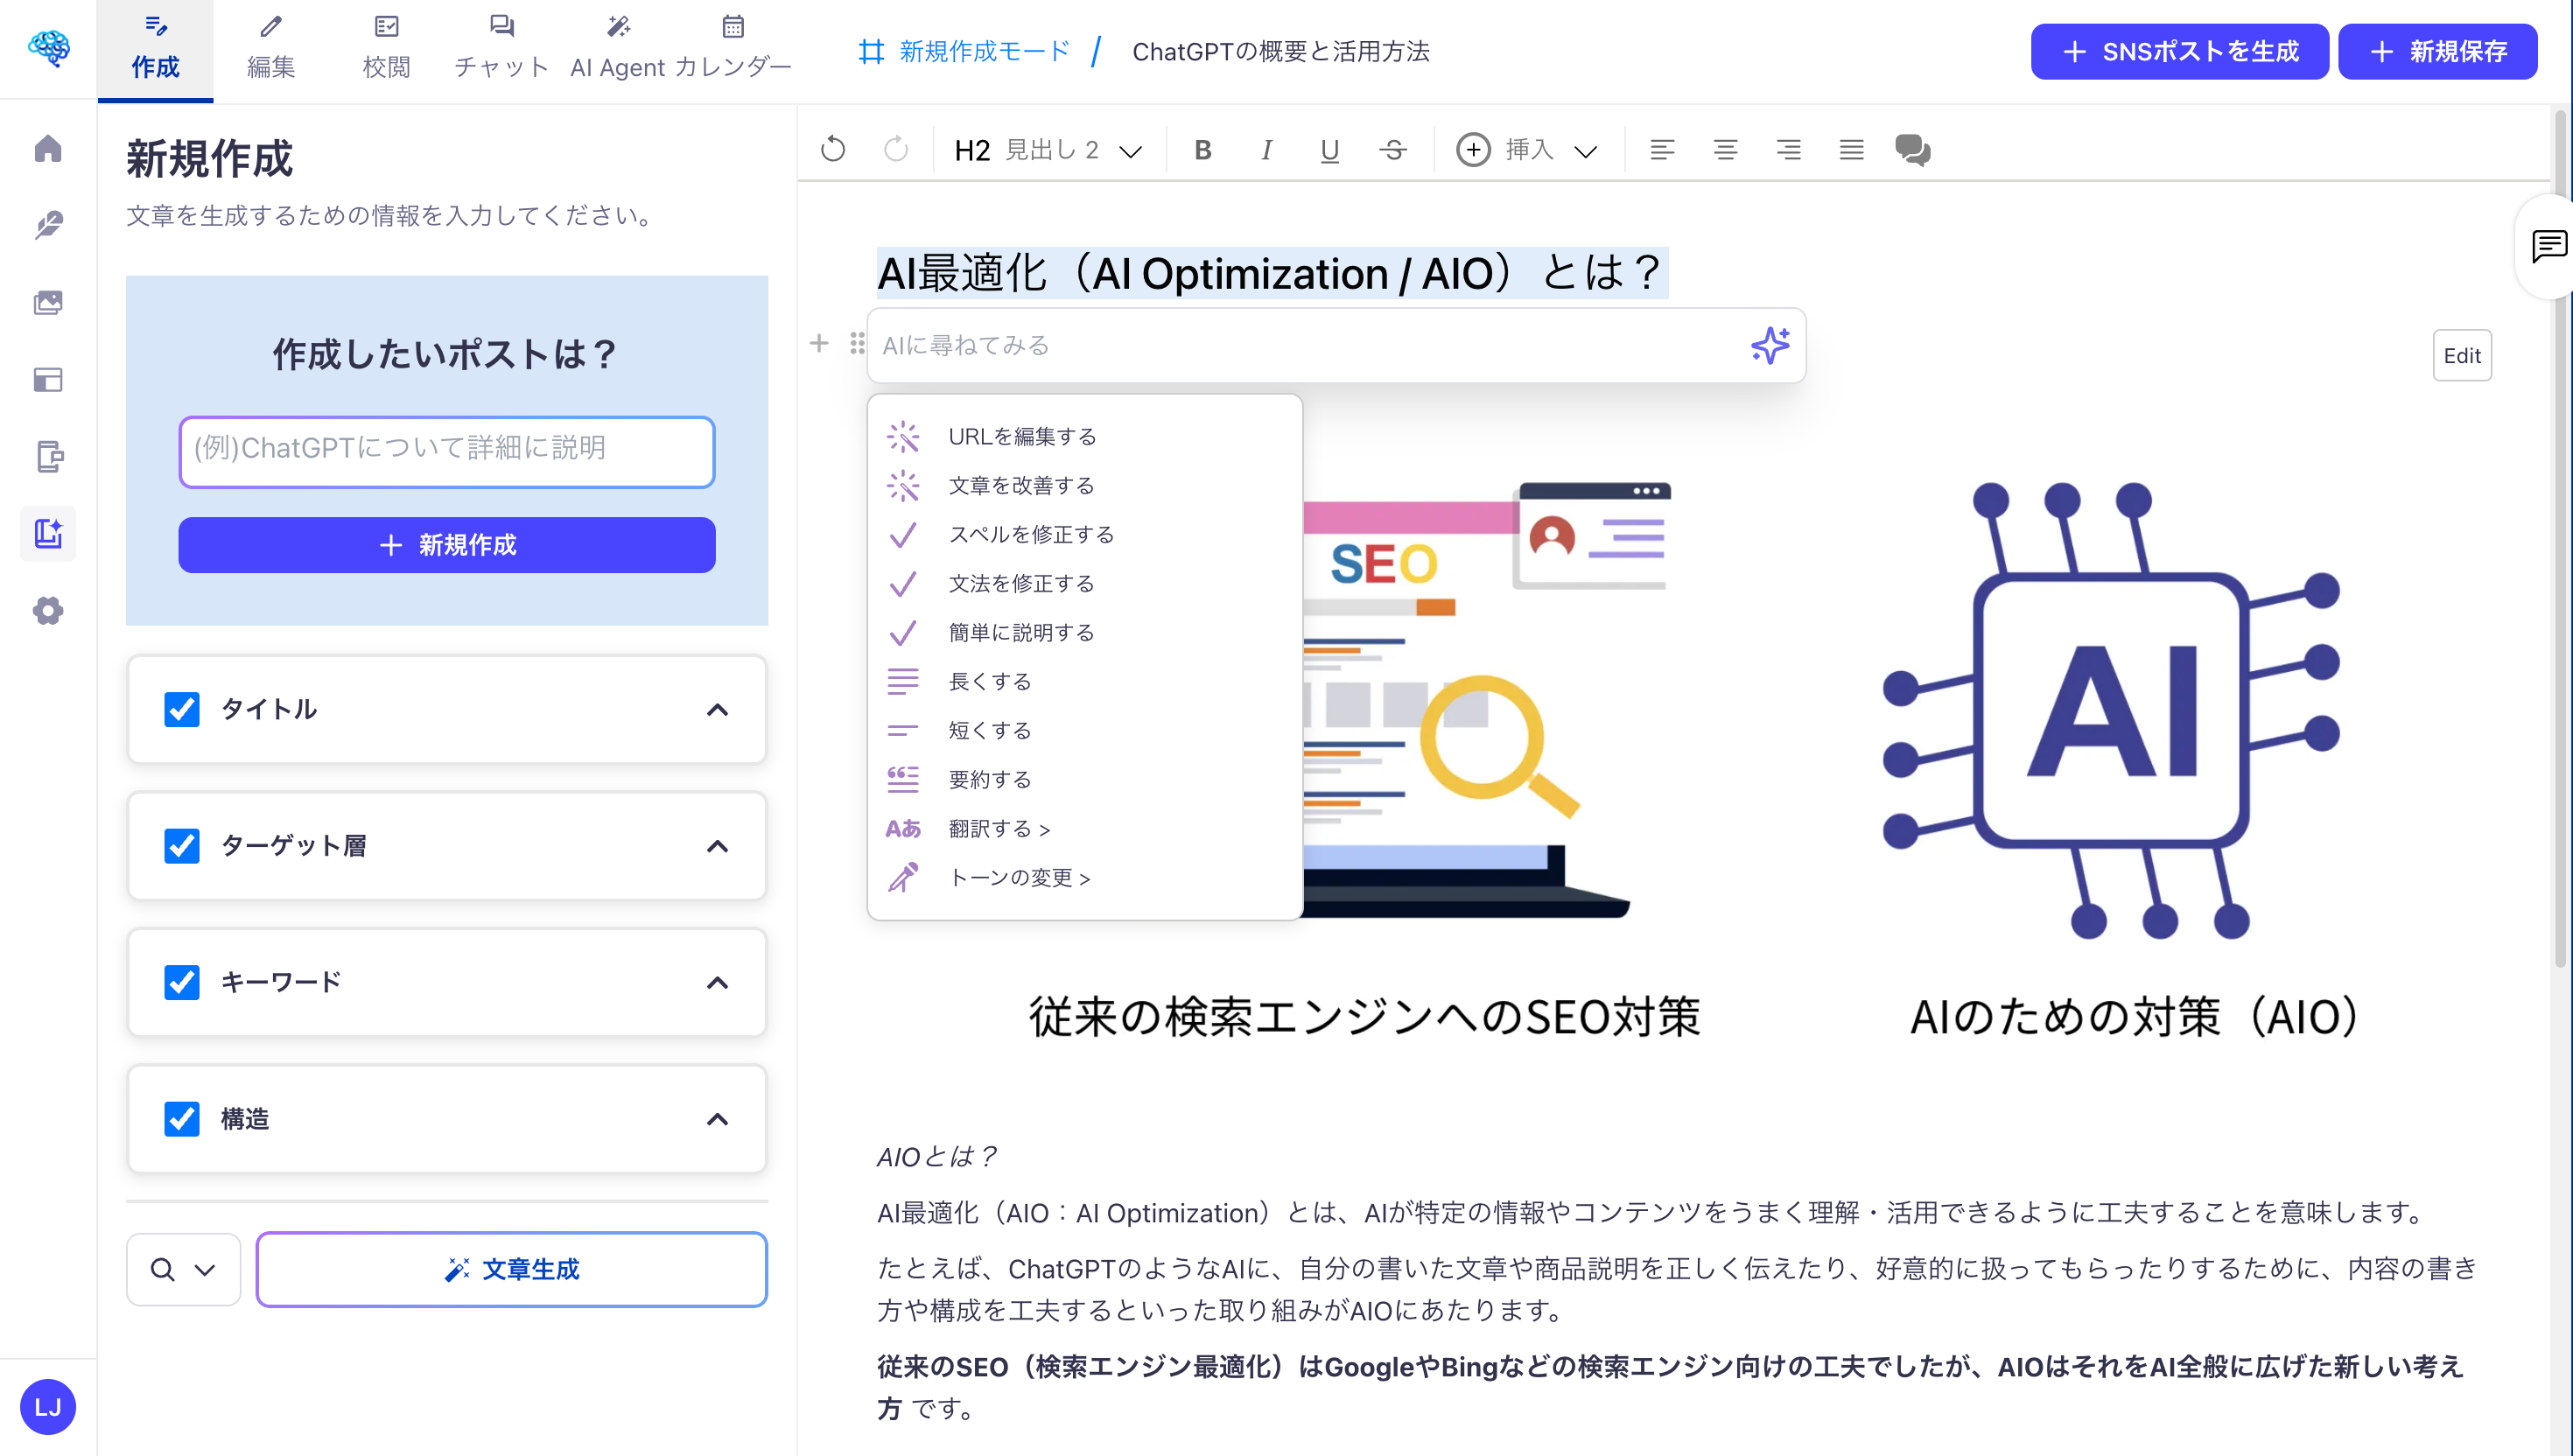The image size is (2573, 1456).
Task: Collapse the 構造 section
Action: 716,1119
